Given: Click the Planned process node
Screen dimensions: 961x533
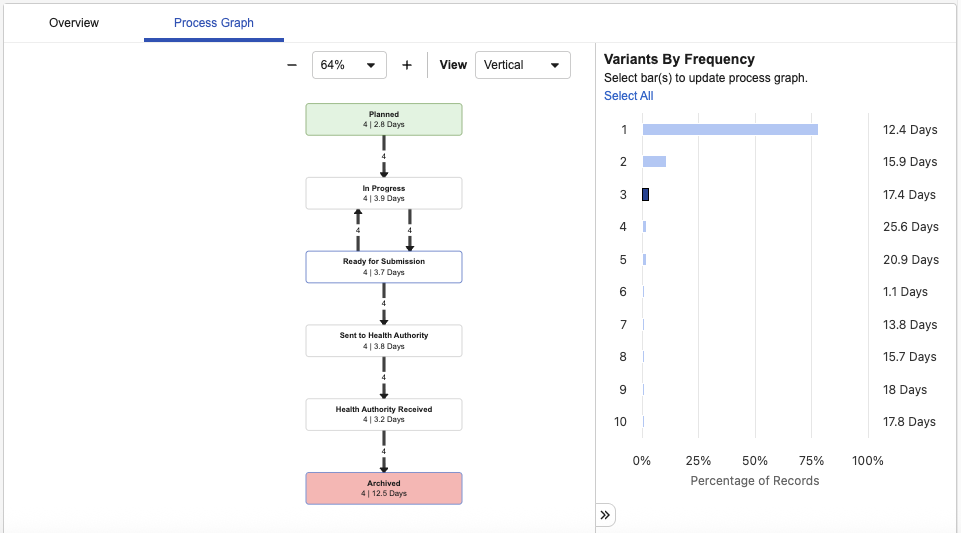Looking at the screenshot, I should 384,119.
